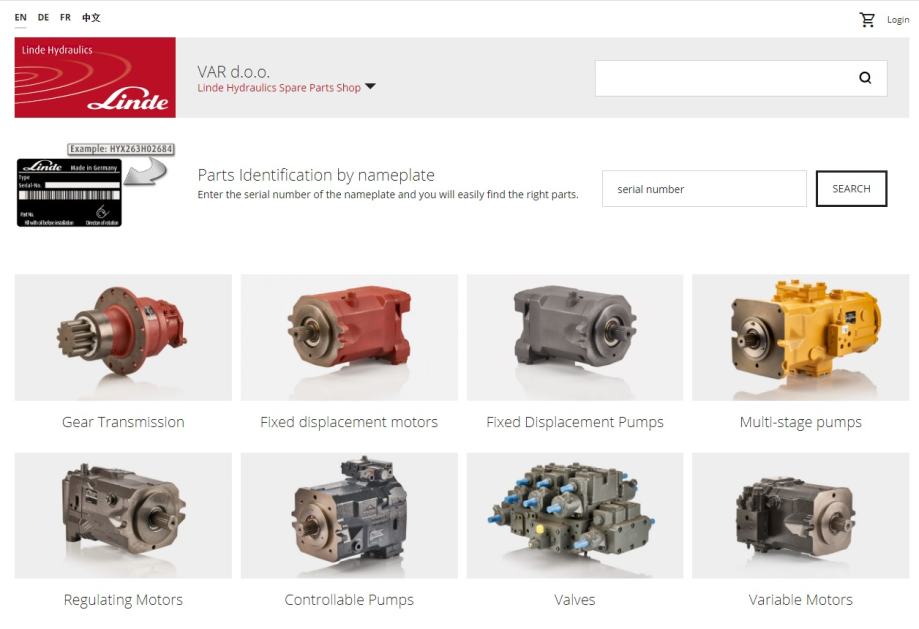Click the Fixed Displacement Pumps label

[x=575, y=422]
